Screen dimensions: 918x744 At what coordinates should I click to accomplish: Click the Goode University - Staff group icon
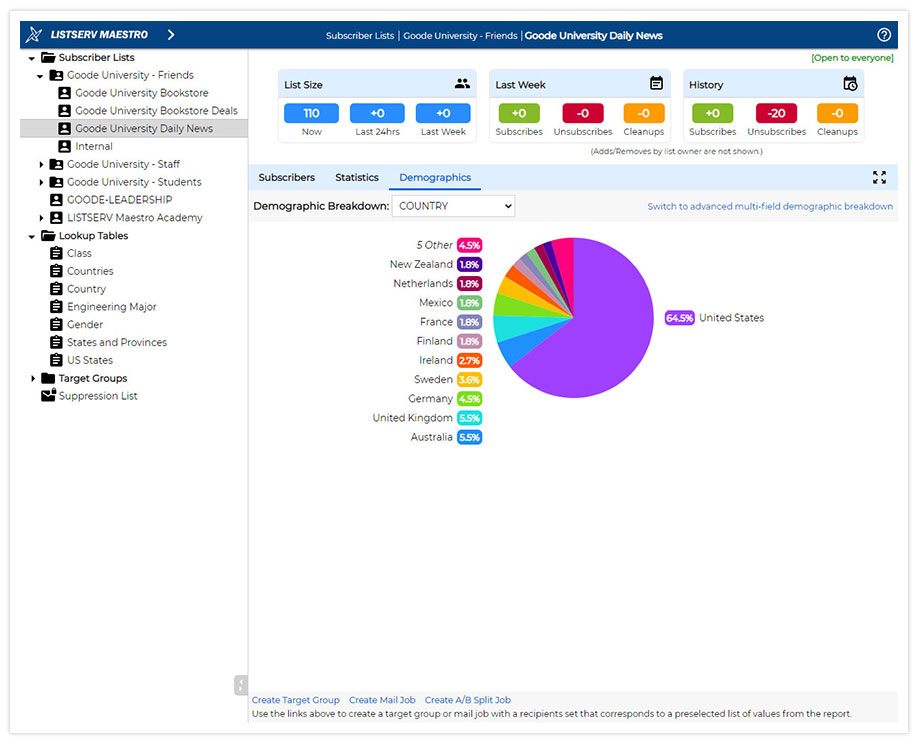coord(56,164)
